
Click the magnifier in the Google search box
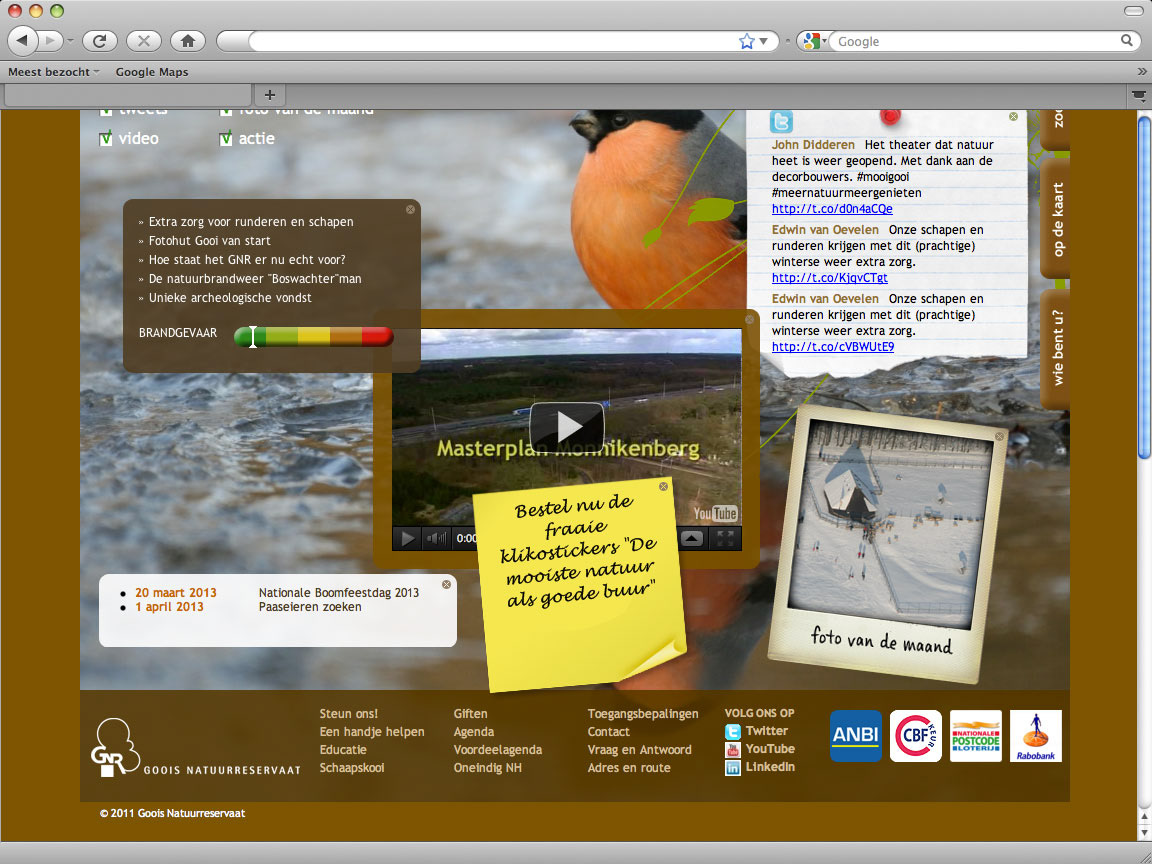(x=1127, y=41)
